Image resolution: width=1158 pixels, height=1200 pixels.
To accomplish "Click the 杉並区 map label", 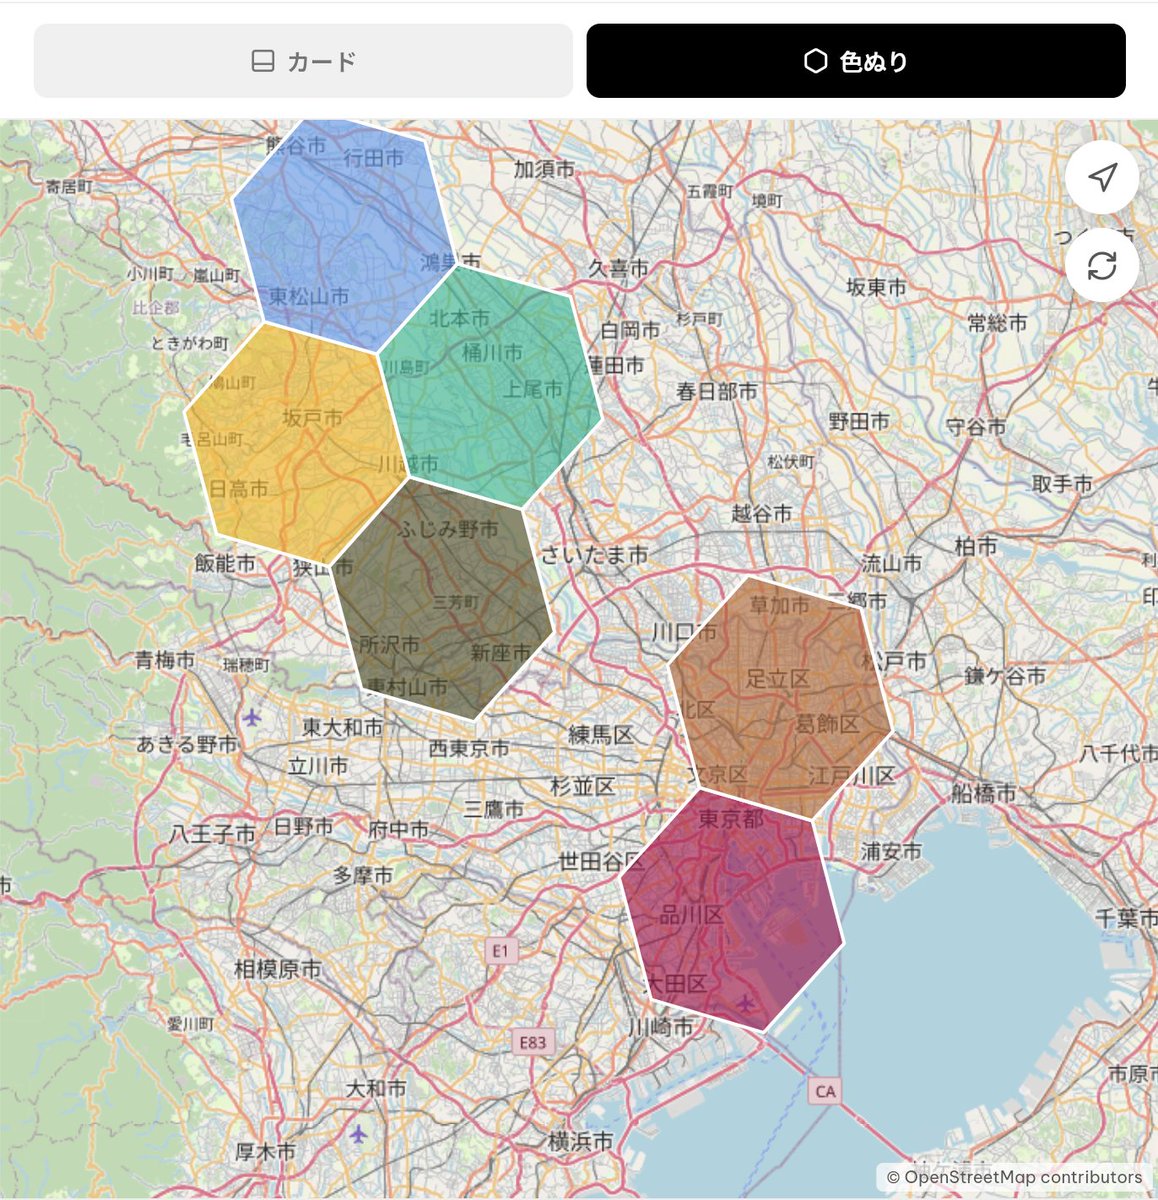I will 583,787.
